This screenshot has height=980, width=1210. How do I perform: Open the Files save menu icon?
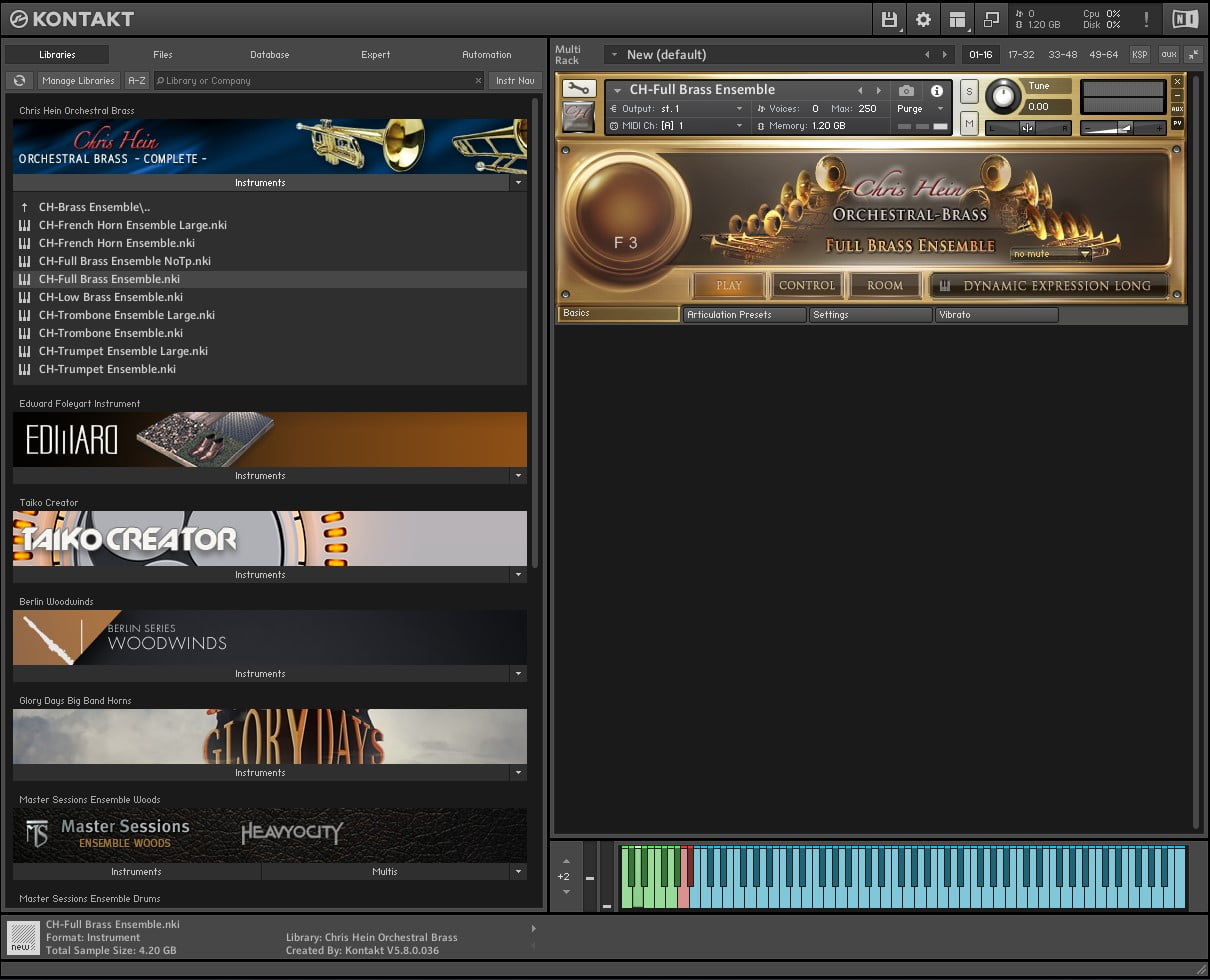(x=889, y=19)
